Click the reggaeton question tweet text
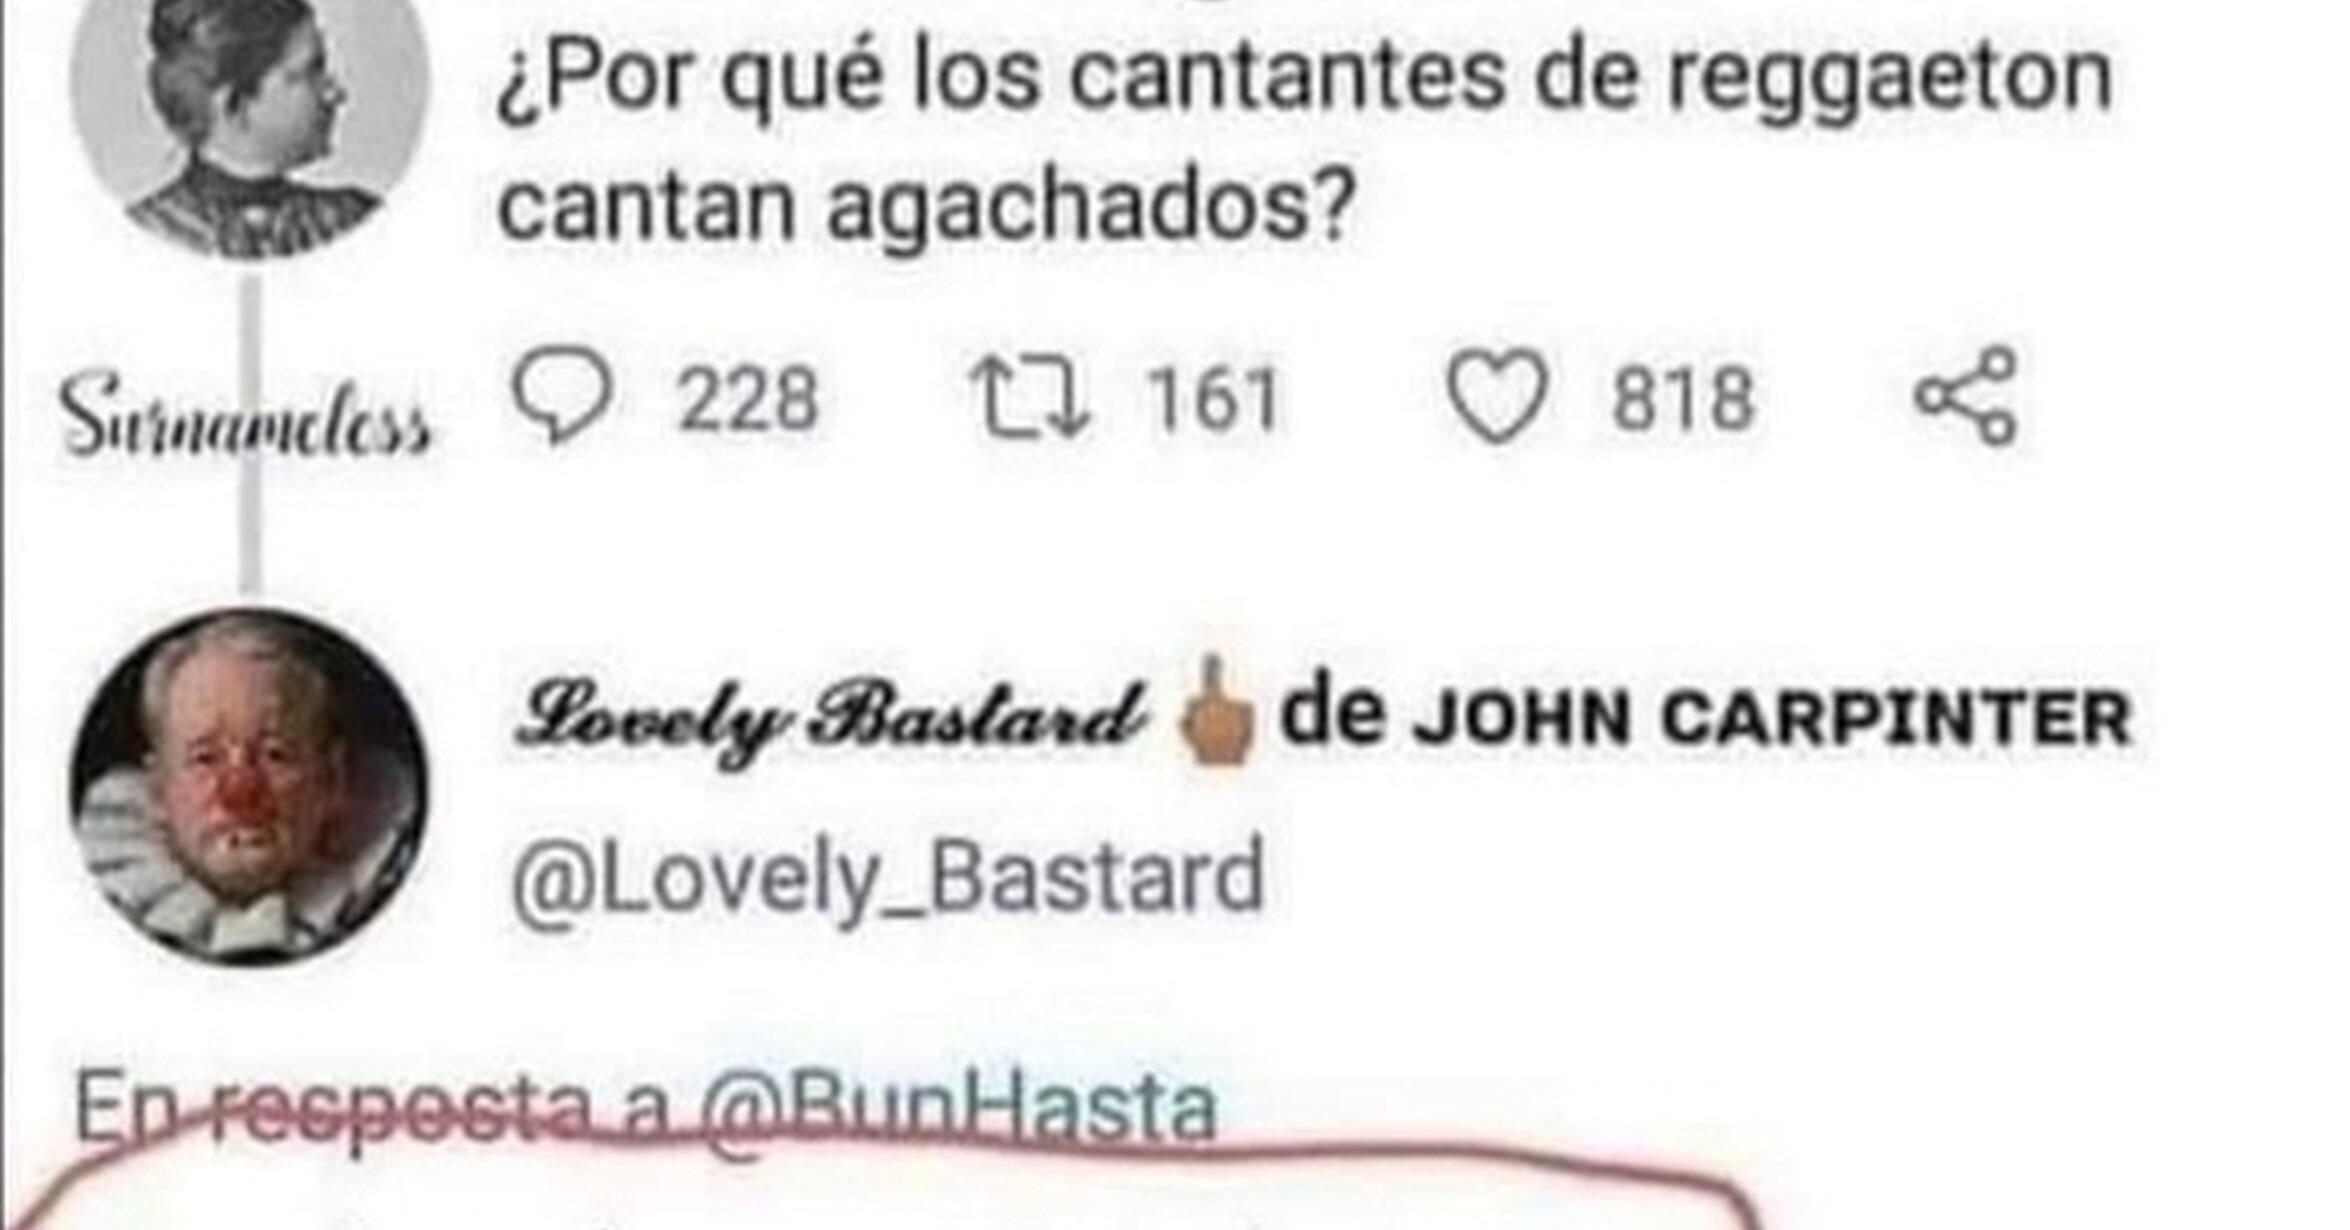The height and width of the screenshot is (1230, 2350). (x=1304, y=140)
